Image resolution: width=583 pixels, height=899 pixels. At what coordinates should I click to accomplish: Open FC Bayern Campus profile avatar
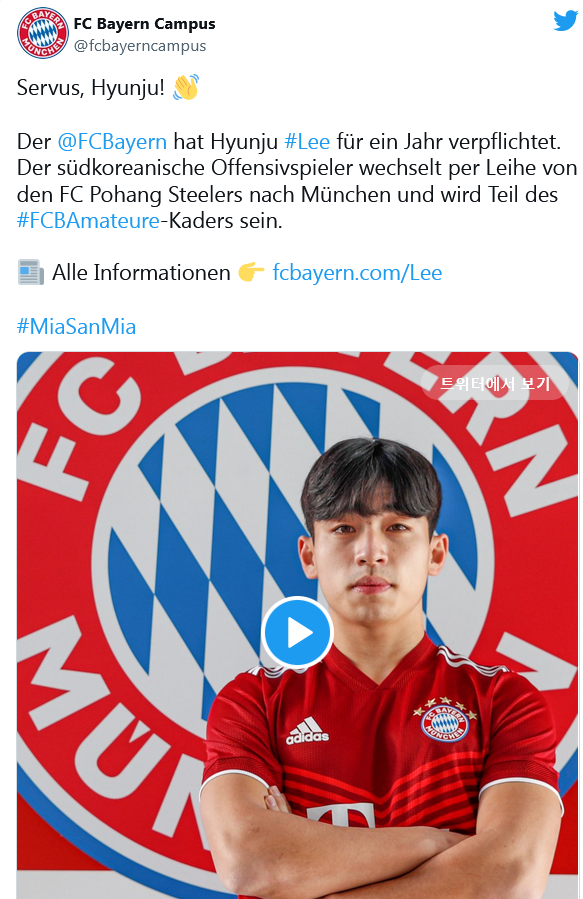(42, 33)
